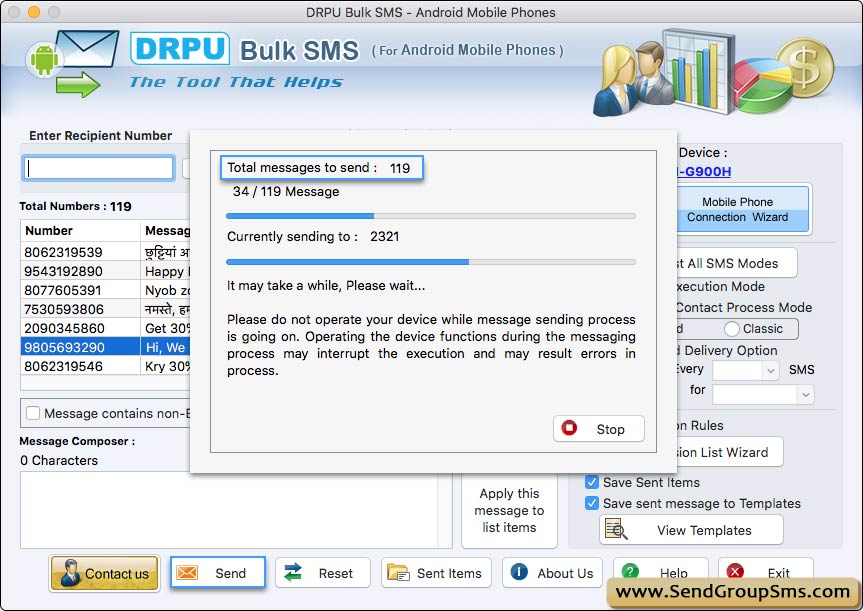Click the green question mark Help icon
The width and height of the screenshot is (863, 611).
630,571
